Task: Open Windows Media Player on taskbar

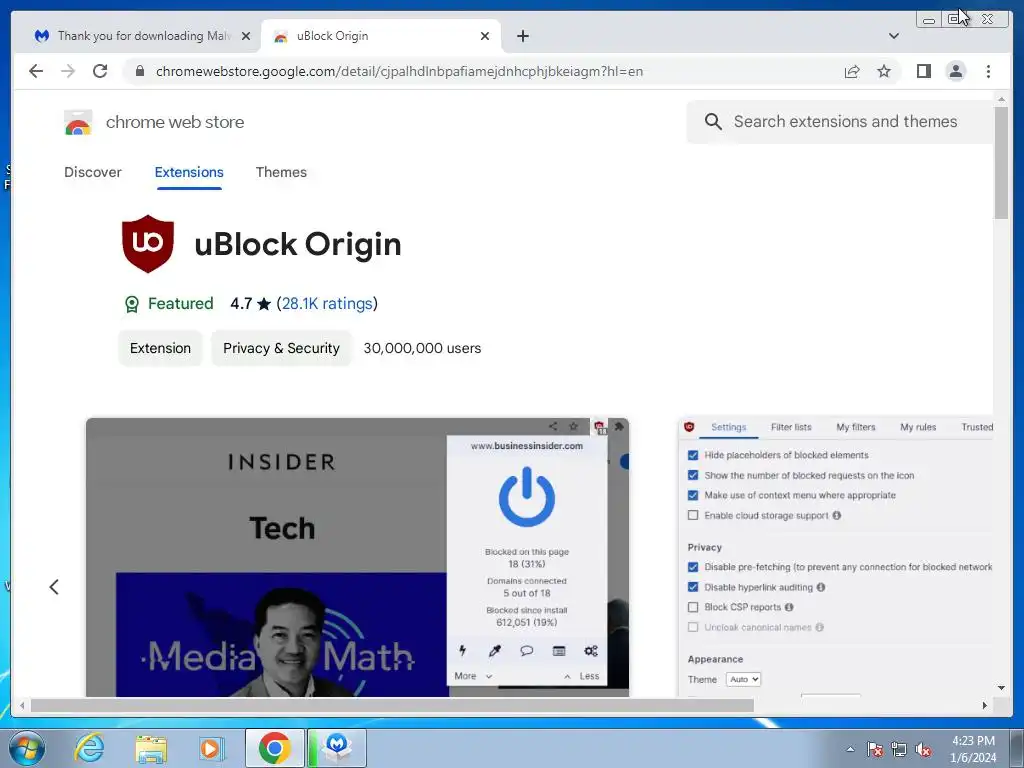Action: (x=210, y=748)
